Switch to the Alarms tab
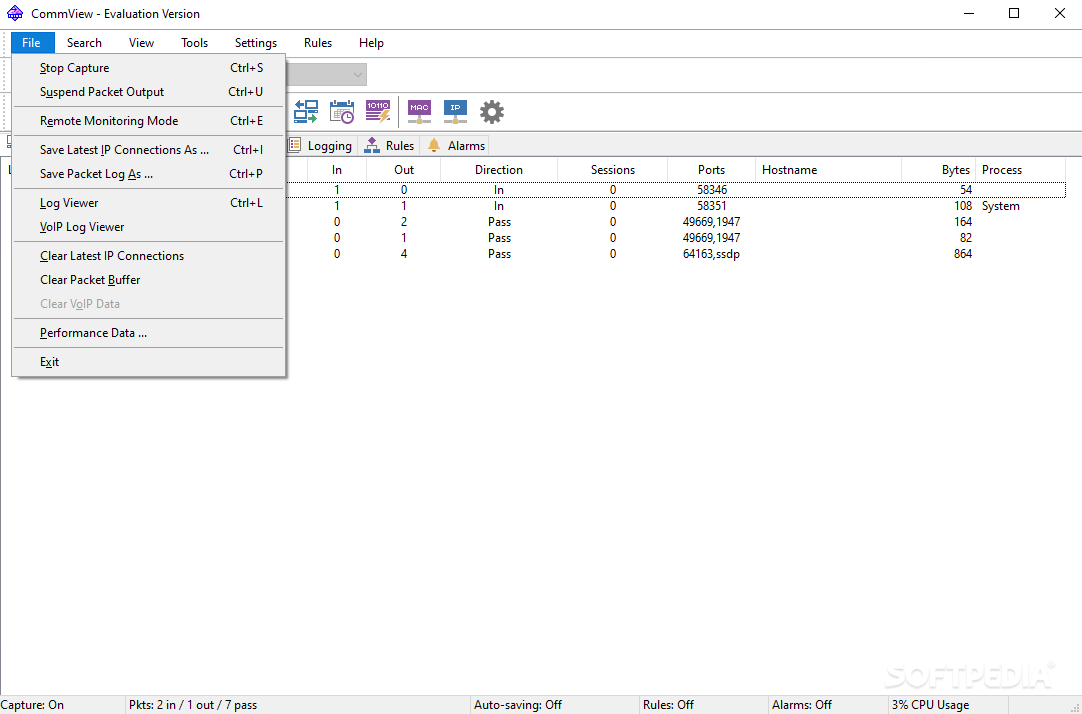Screen dimensions: 1082x714 point(455,146)
